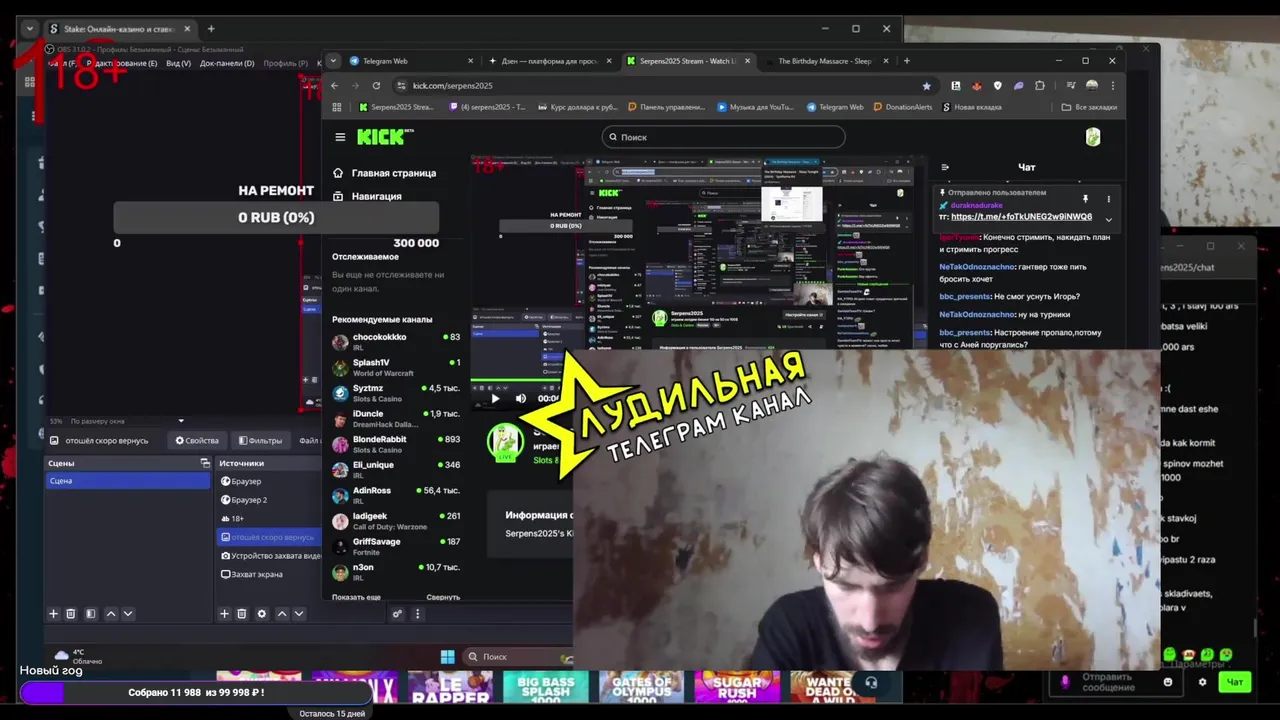Collapse recommended channels via Свернуть
Screen dimensions: 1280x720
[x=443, y=597]
